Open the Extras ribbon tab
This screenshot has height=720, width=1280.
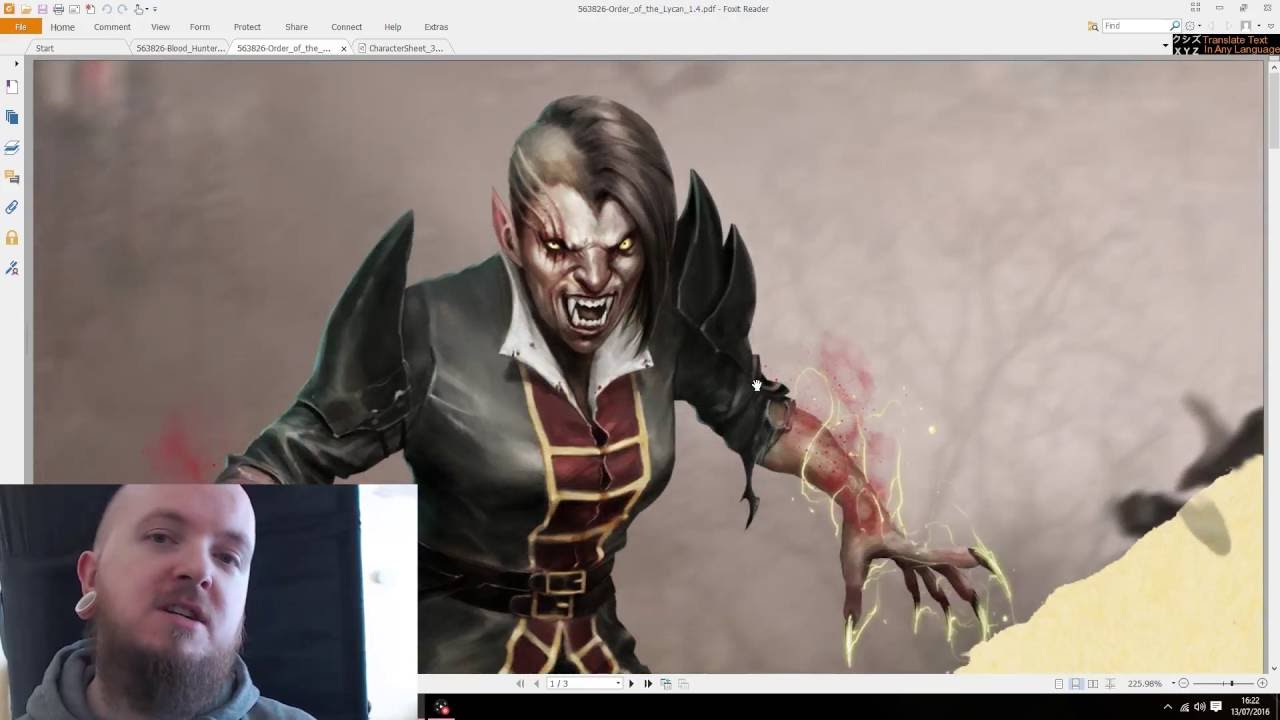(436, 27)
